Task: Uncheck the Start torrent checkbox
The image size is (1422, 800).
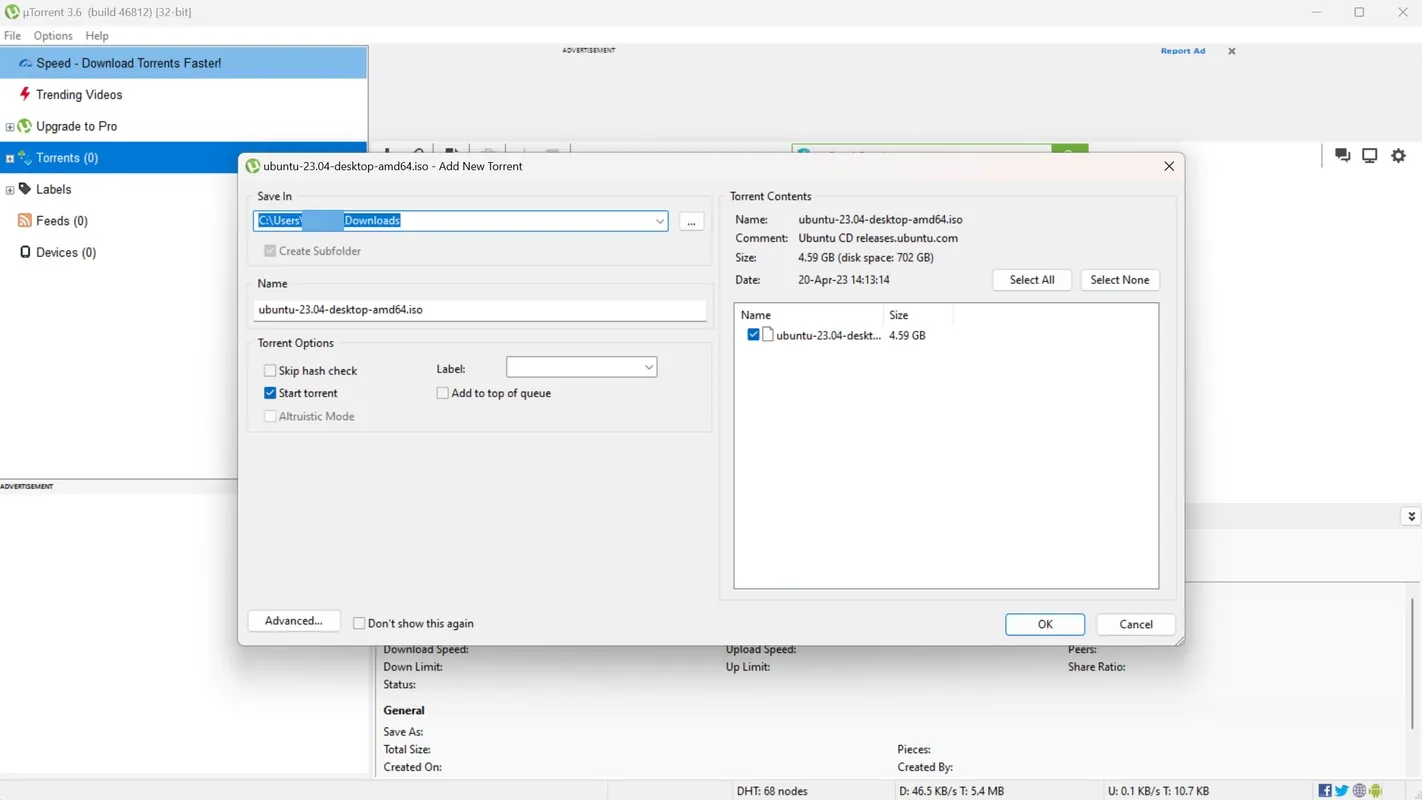Action: point(270,393)
